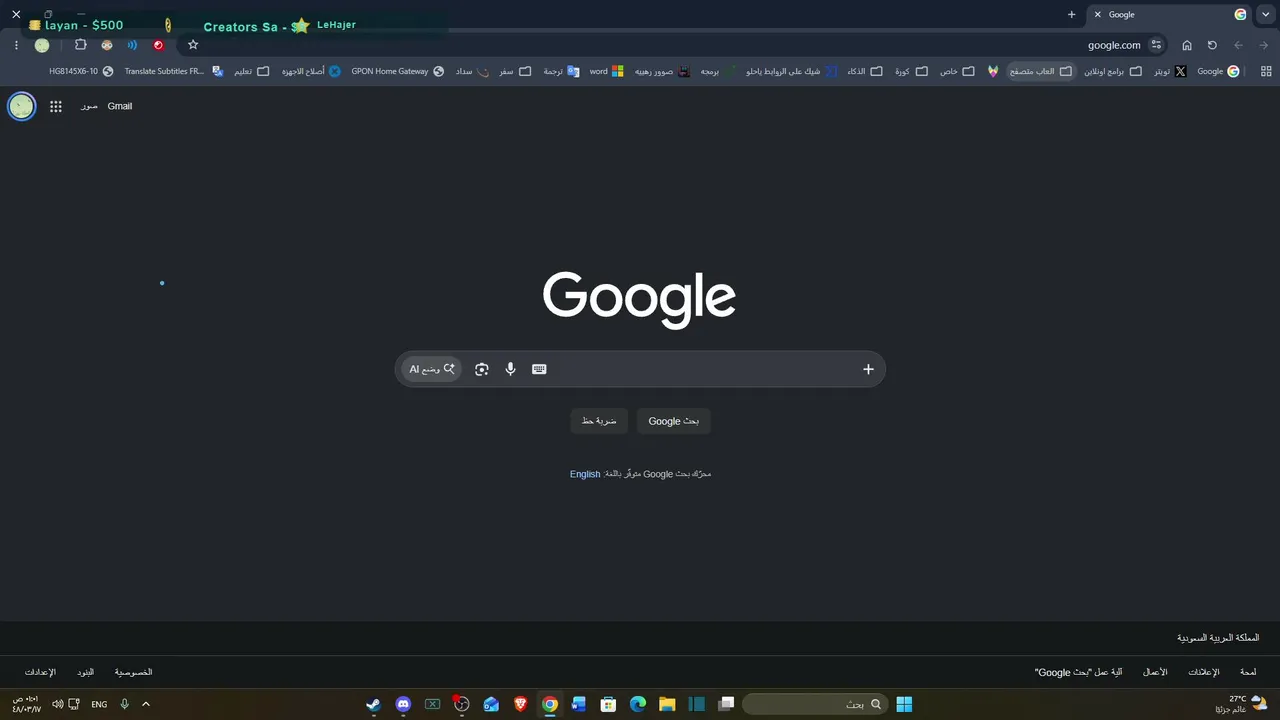Viewport: 1280px width, 720px height.
Task: Open the الإعلانات footer link
Action: pos(1204,672)
